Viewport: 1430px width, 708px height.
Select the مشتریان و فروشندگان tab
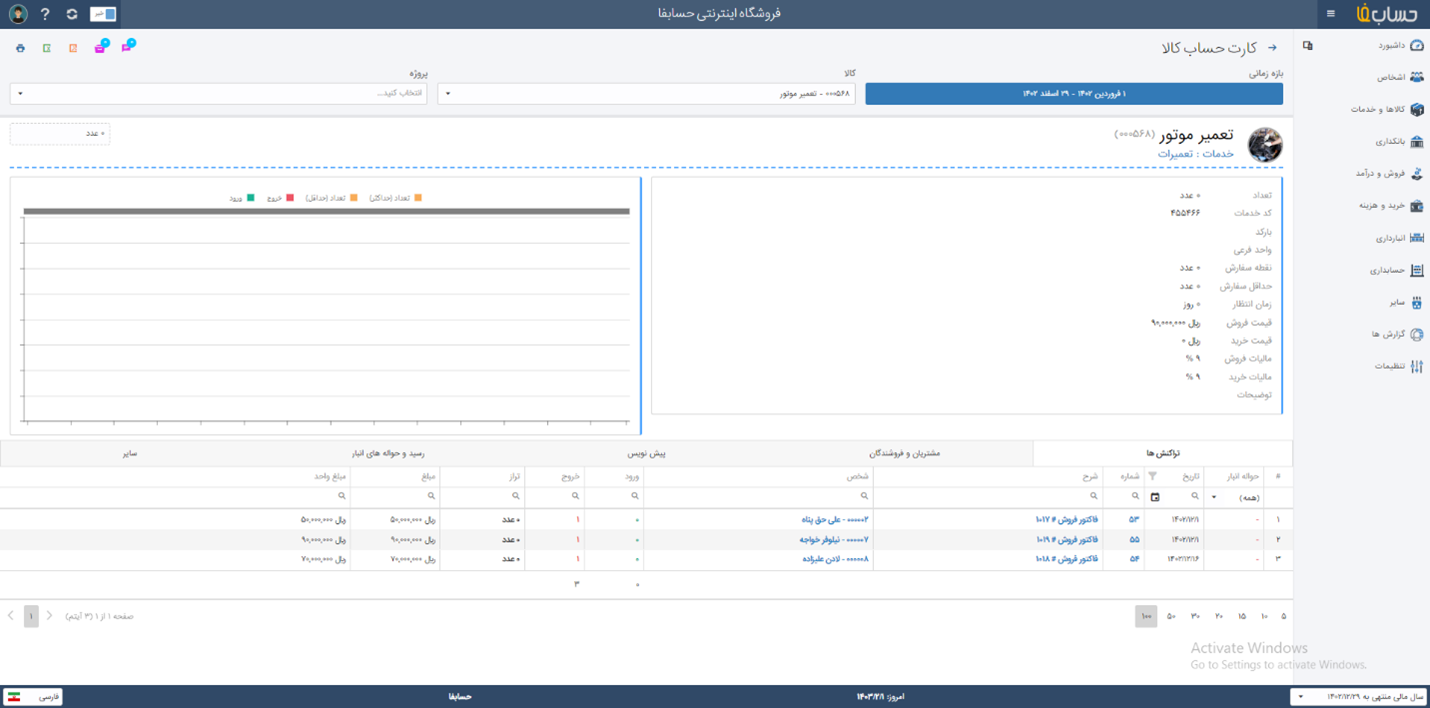904,453
